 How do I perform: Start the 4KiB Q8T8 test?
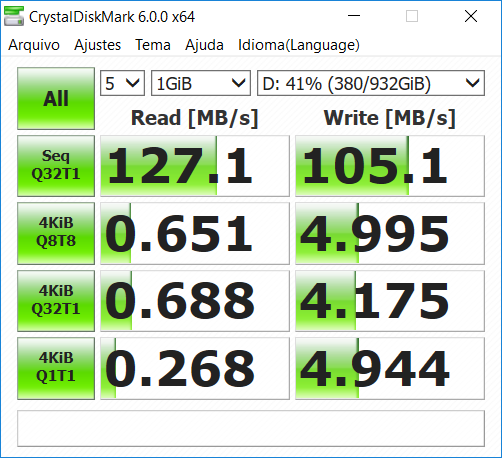pos(56,233)
